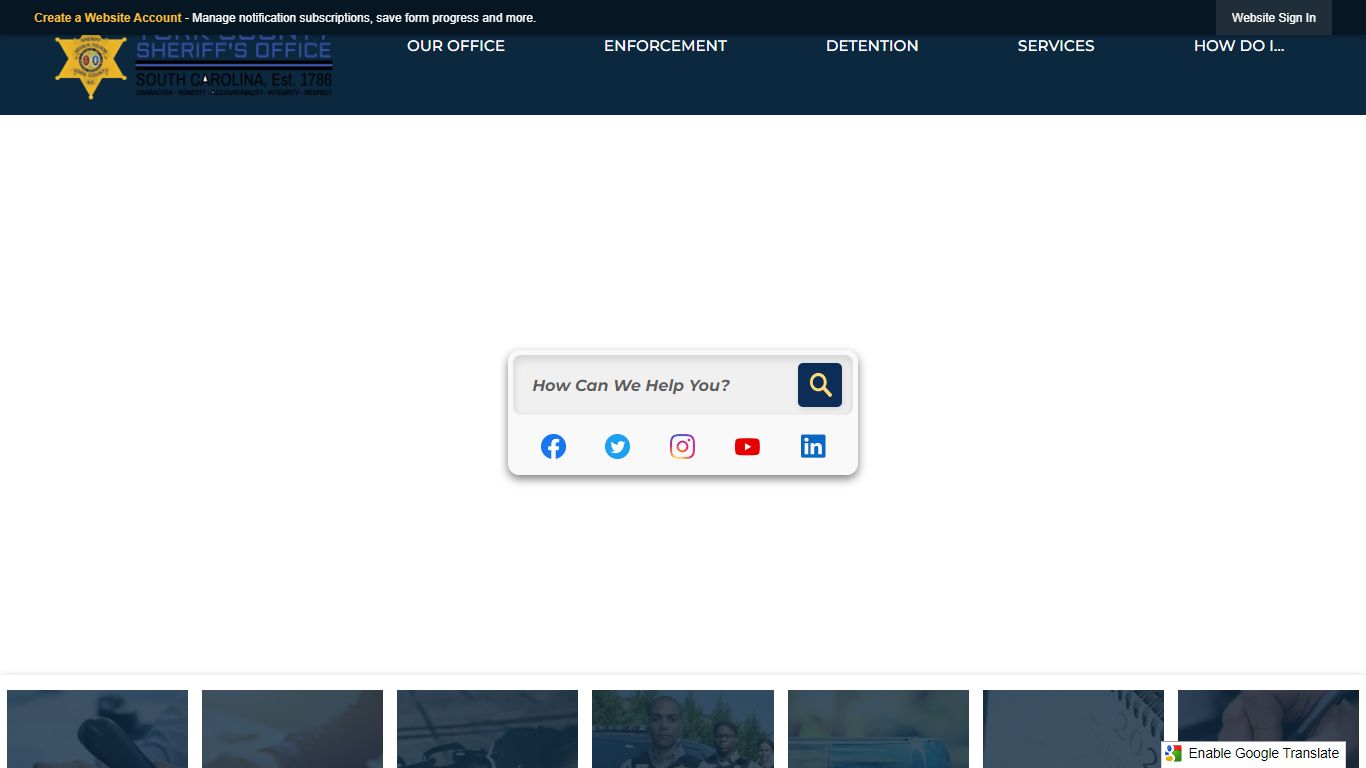Image resolution: width=1366 pixels, height=768 pixels.
Task: Open the YouTube channel icon
Action: (747, 447)
